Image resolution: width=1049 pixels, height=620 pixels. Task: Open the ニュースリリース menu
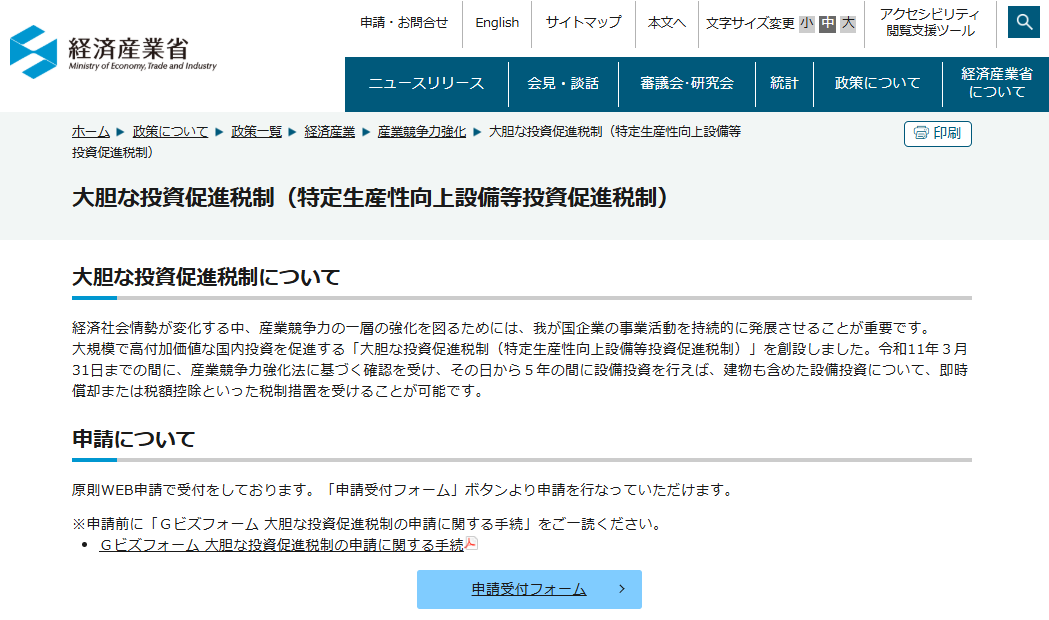click(x=426, y=84)
